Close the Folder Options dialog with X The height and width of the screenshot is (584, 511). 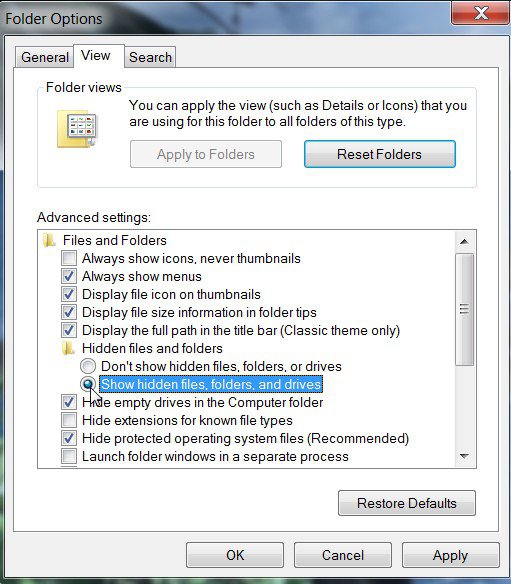[480, 13]
